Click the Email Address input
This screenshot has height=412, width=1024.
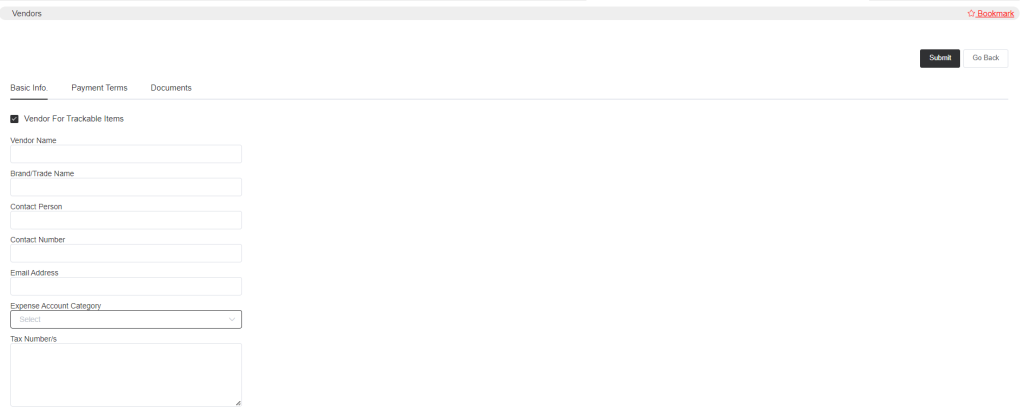click(126, 287)
